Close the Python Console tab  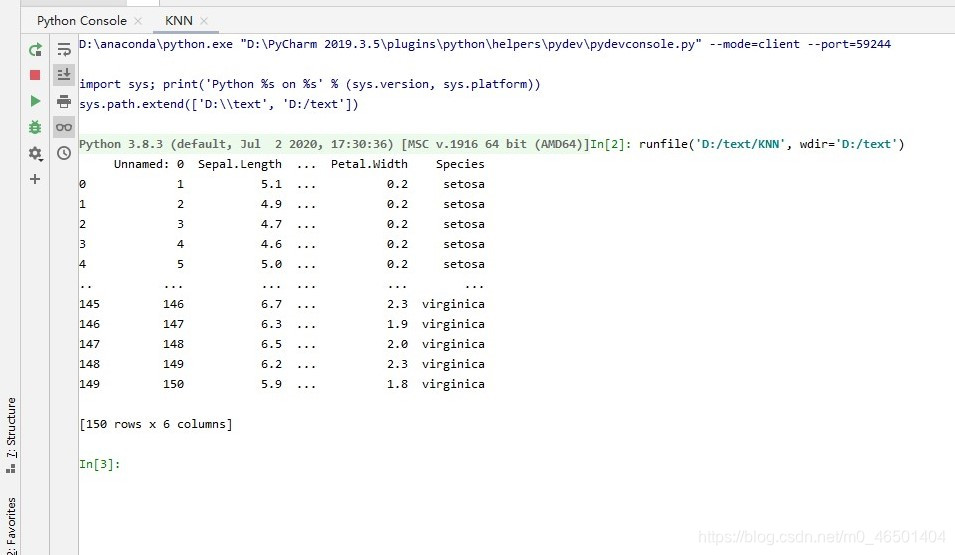[138, 21]
